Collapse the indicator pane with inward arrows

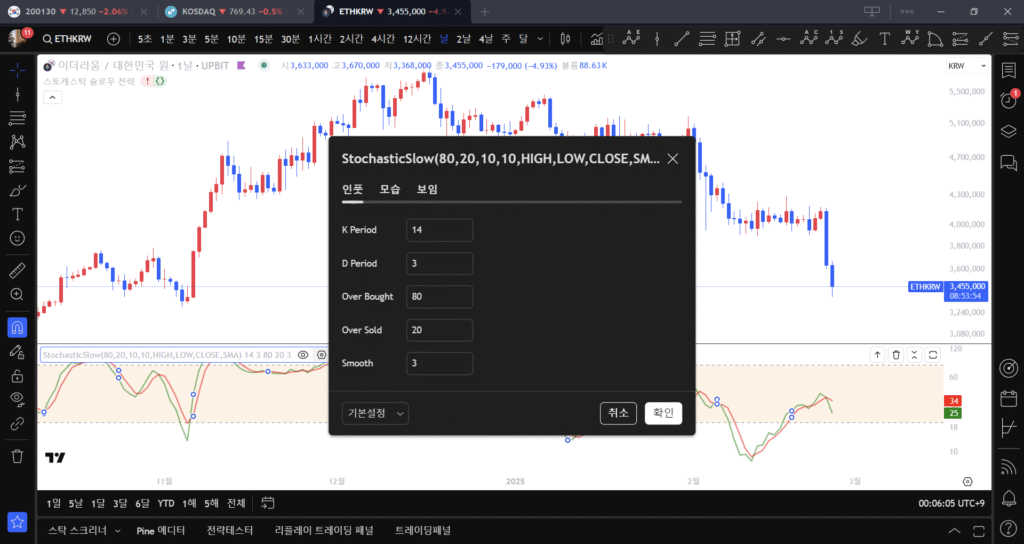click(914, 355)
